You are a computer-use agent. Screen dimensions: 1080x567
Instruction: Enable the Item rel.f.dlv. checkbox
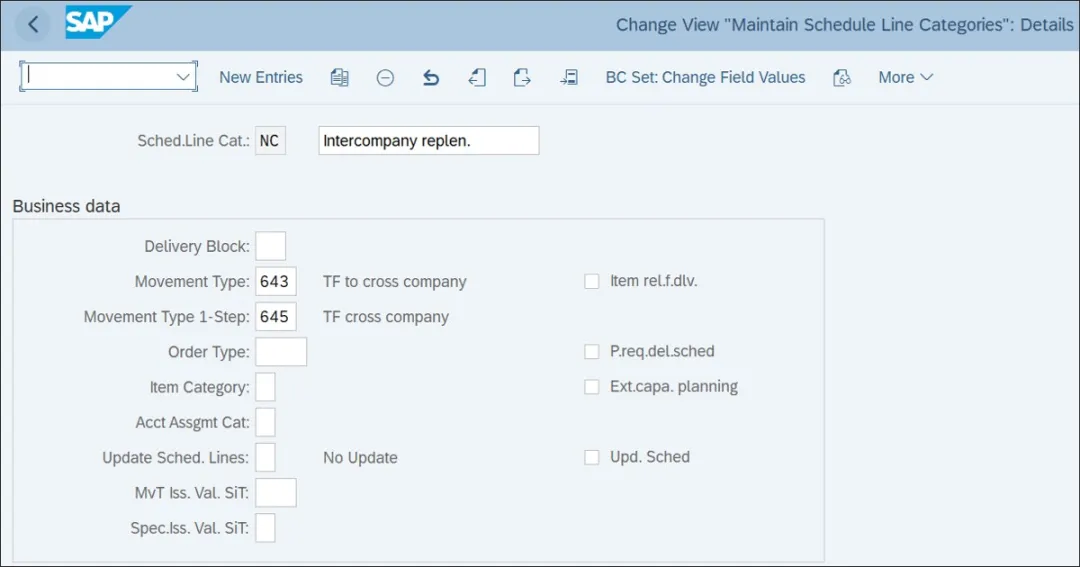point(592,281)
